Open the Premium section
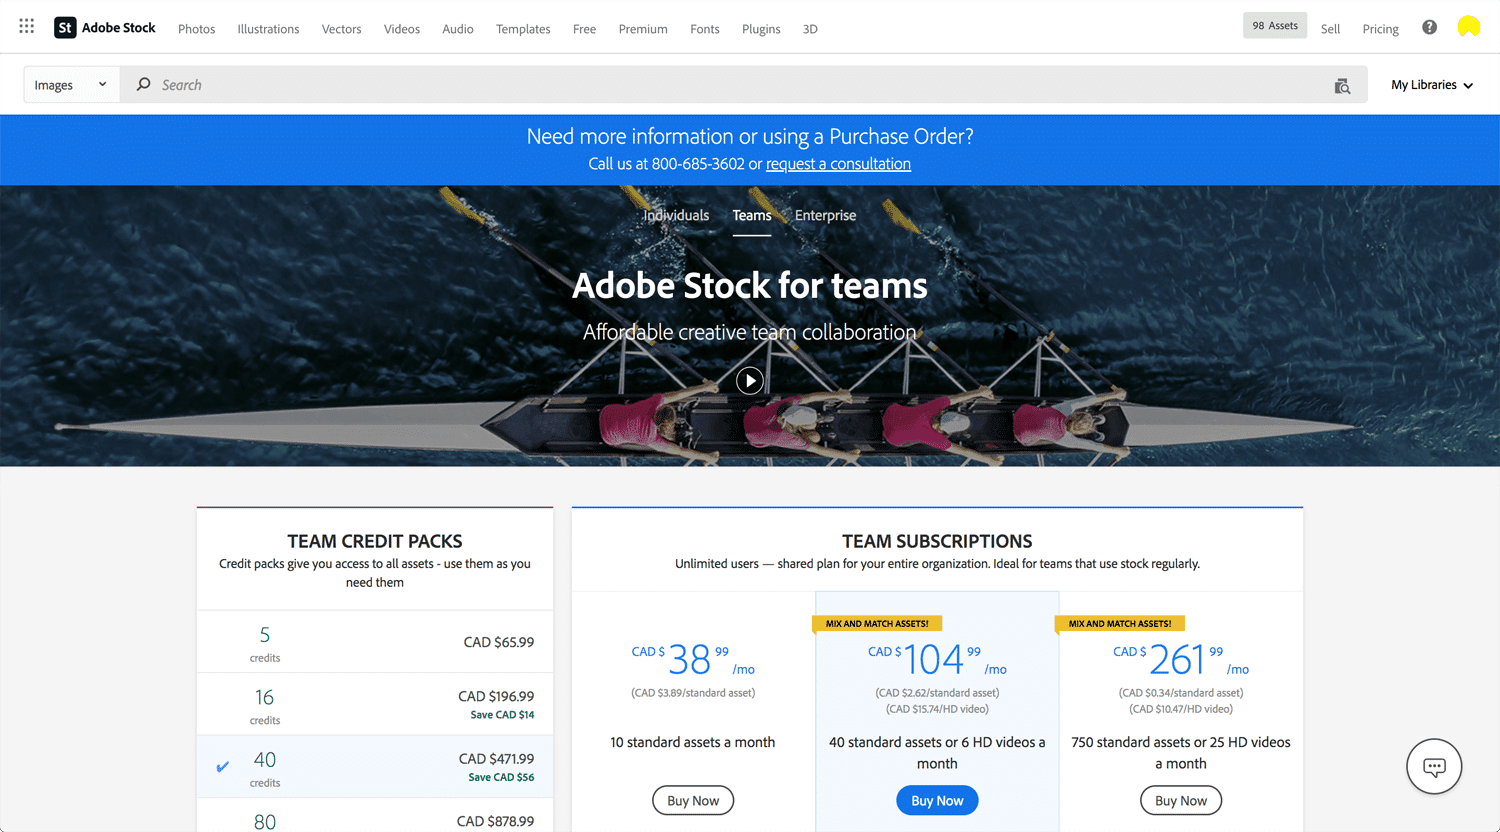Image resolution: width=1500 pixels, height=832 pixels. tap(643, 29)
